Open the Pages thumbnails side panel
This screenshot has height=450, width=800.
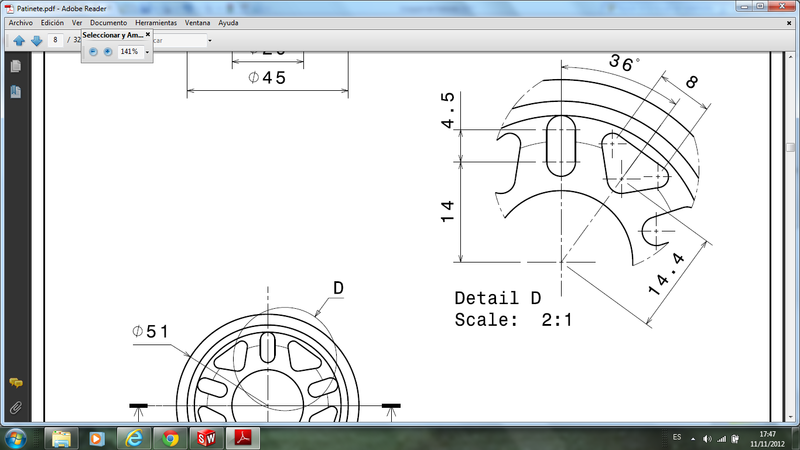click(16, 66)
